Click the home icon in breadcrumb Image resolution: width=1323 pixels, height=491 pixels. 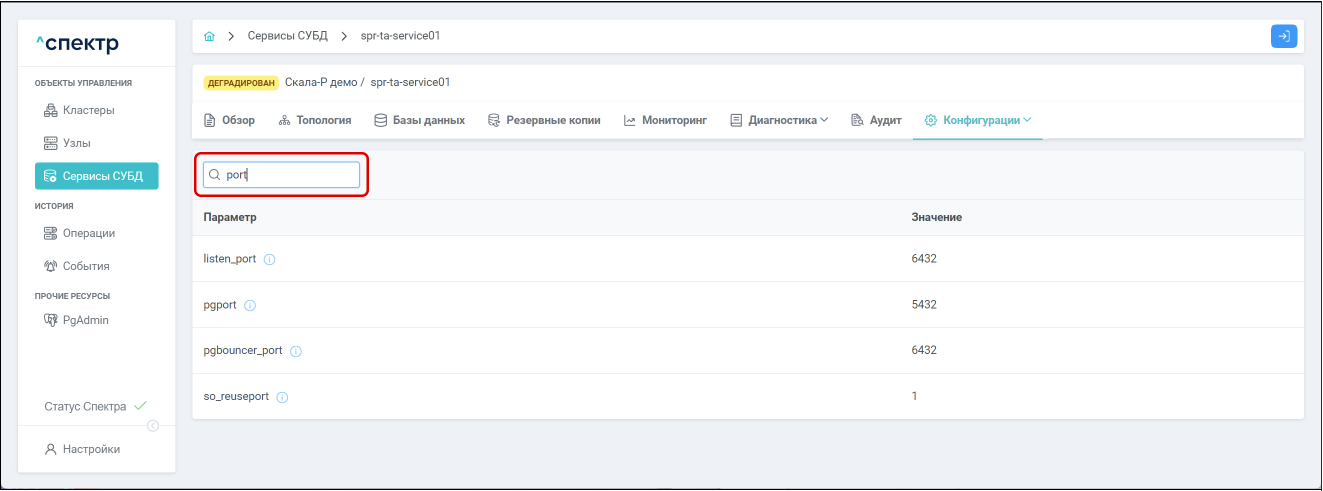pos(209,36)
